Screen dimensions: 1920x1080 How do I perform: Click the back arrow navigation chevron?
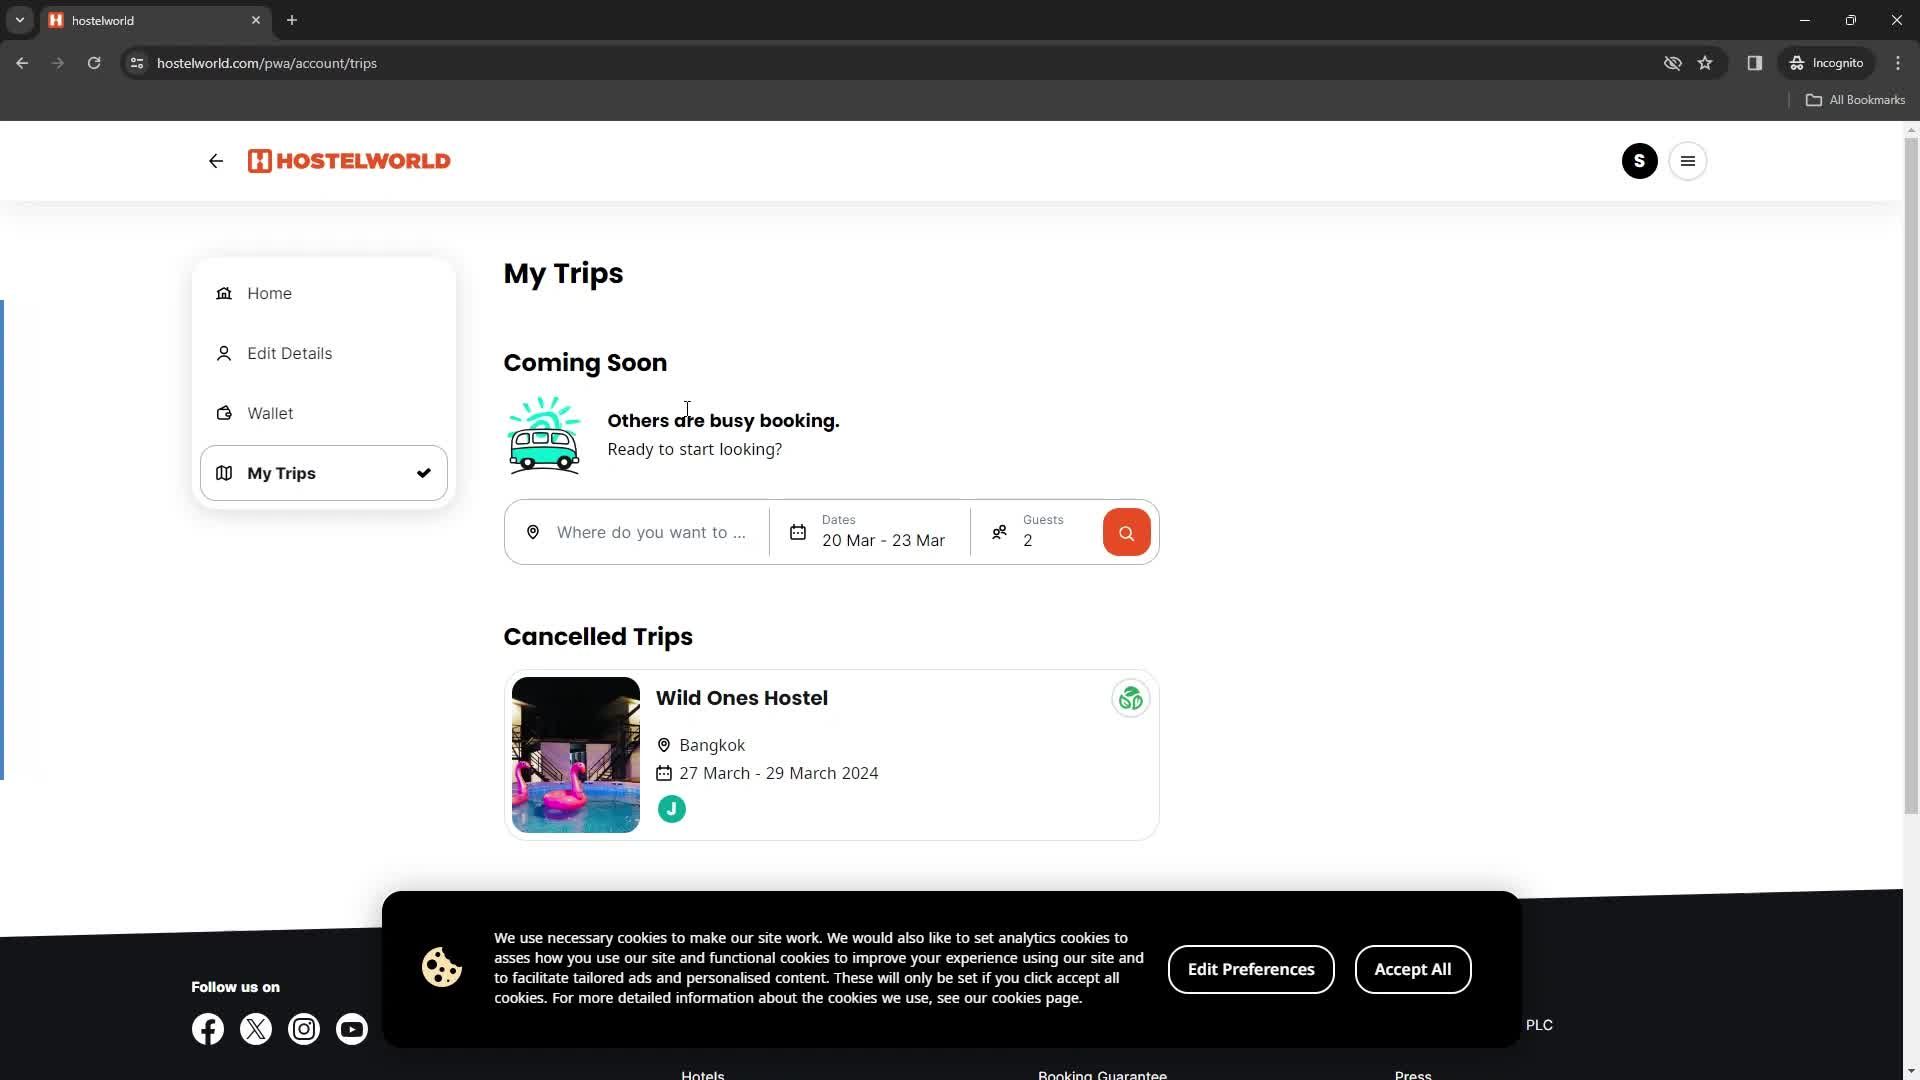(x=215, y=161)
